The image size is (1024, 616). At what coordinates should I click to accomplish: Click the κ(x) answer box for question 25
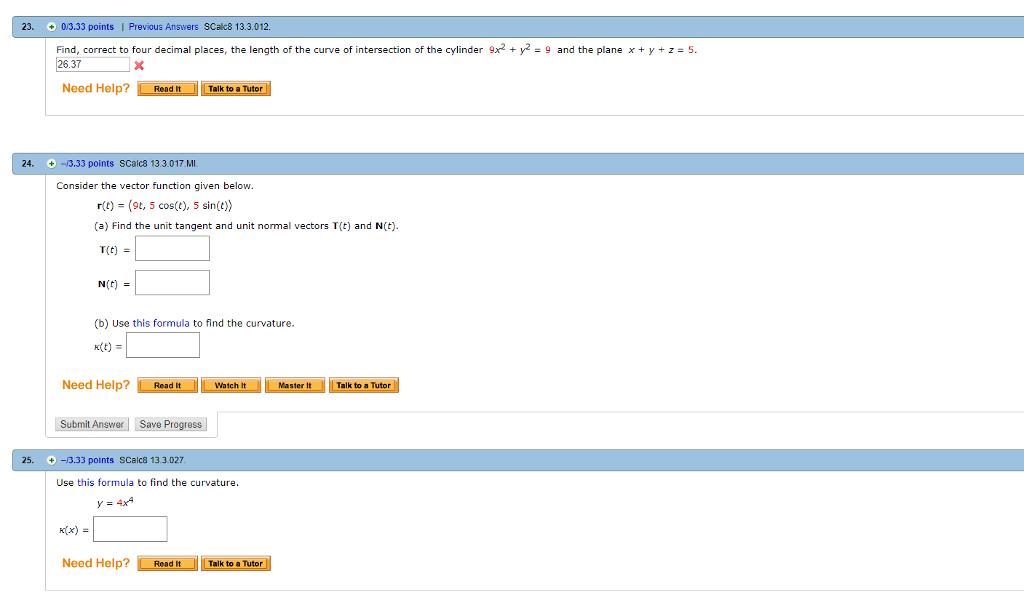pyautogui.click(x=130, y=529)
